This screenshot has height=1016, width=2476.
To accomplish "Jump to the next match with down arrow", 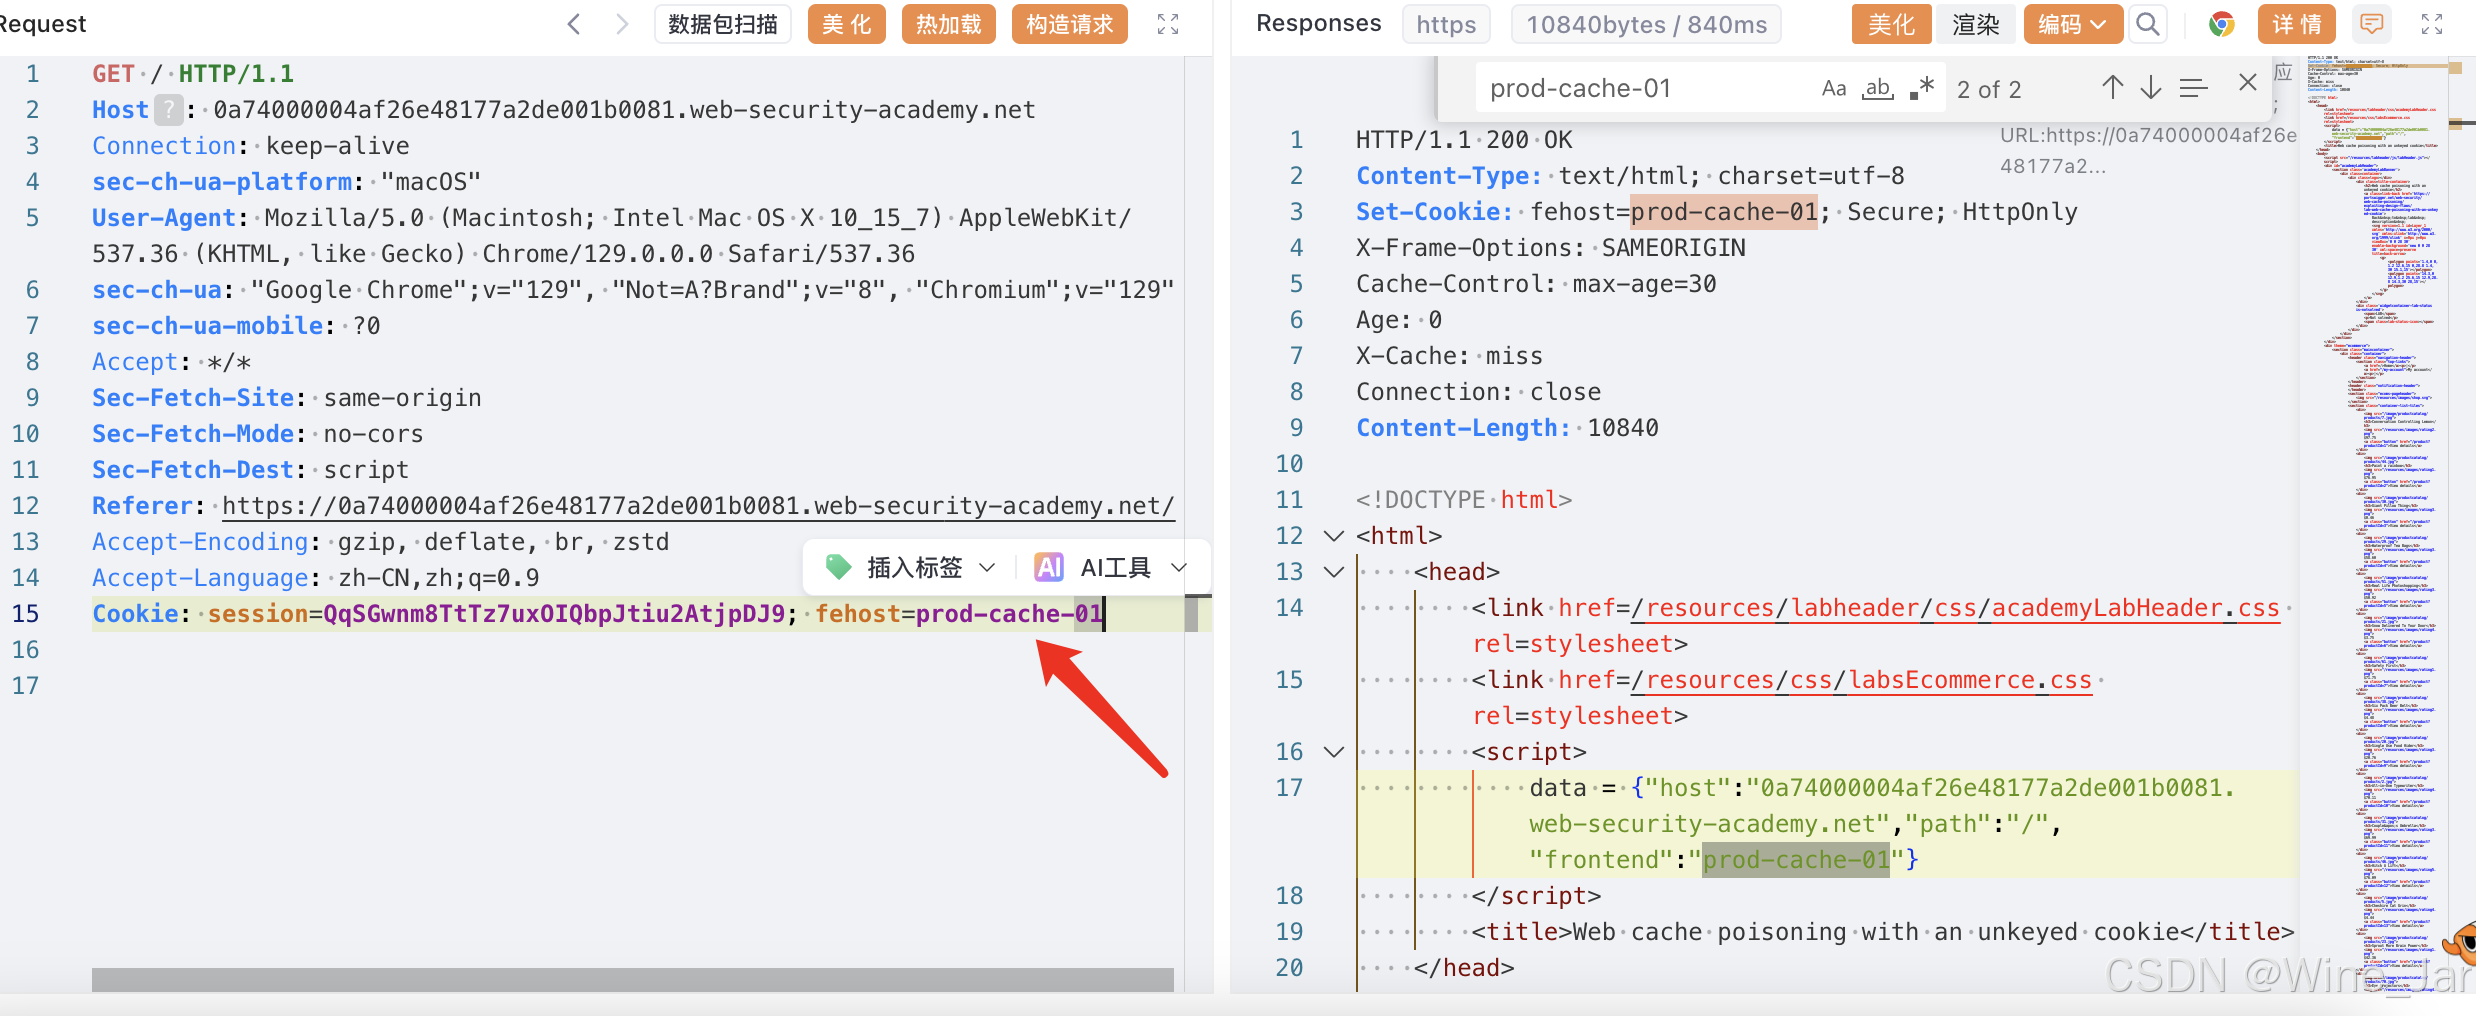I will click(2151, 88).
